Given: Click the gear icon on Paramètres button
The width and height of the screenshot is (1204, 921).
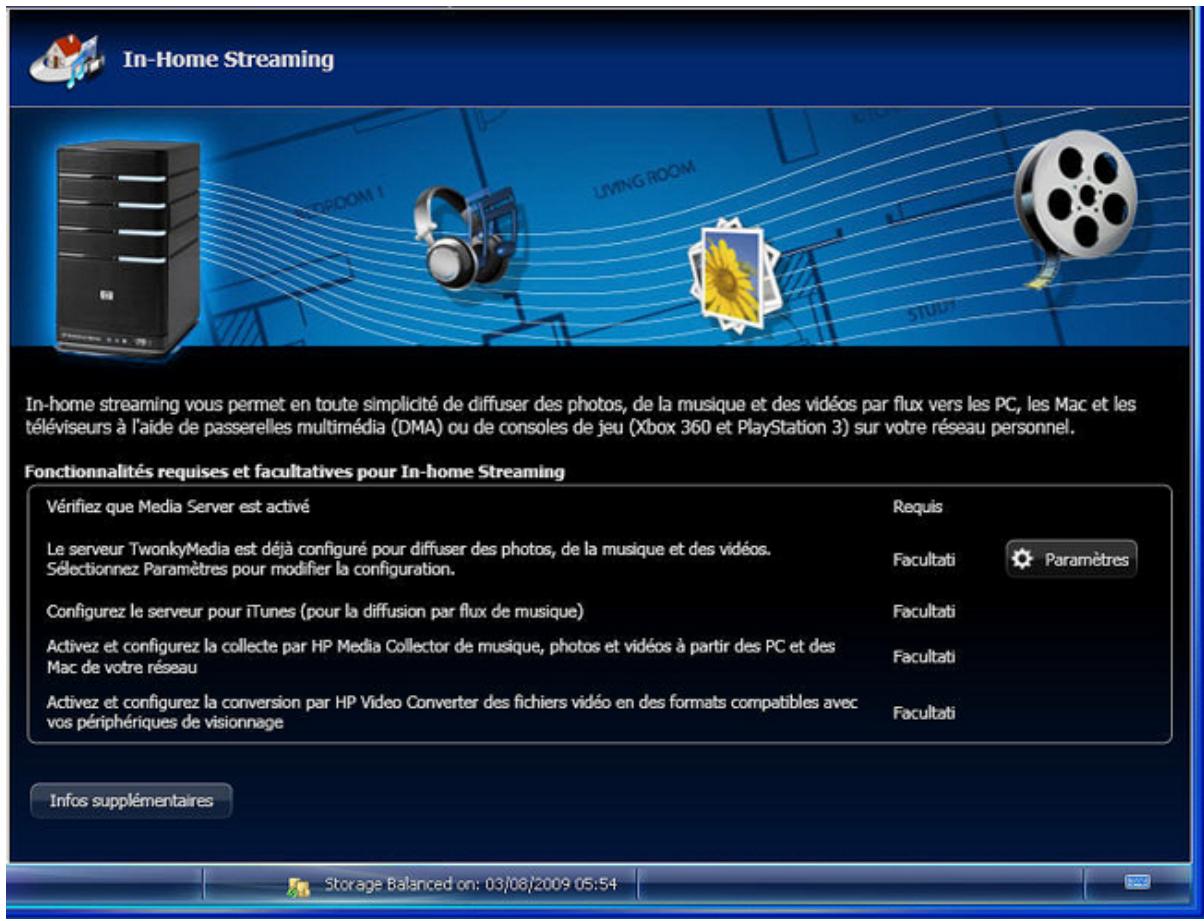Looking at the screenshot, I should point(1022,560).
